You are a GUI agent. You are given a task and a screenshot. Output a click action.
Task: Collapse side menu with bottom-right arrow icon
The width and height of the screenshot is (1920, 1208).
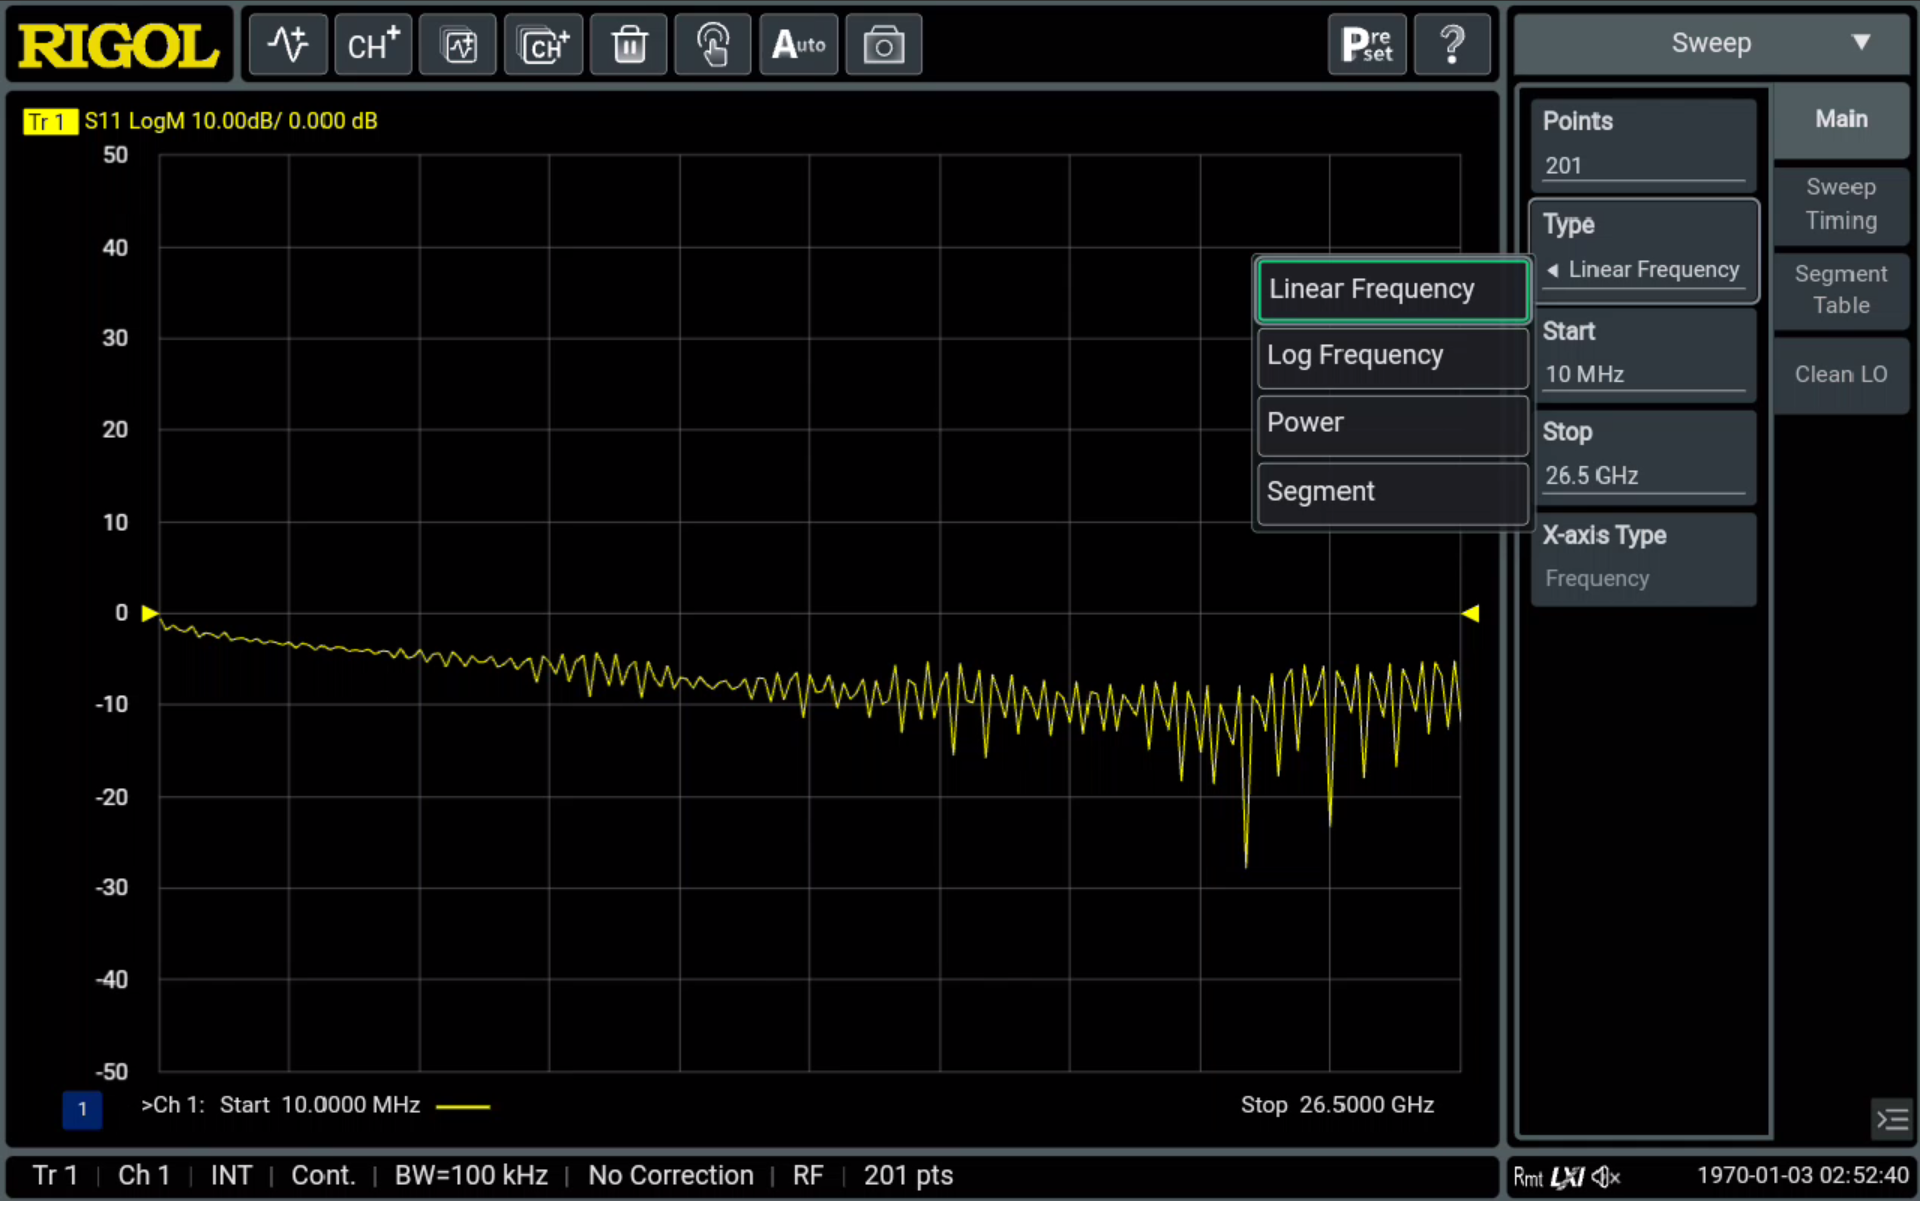(1891, 1119)
